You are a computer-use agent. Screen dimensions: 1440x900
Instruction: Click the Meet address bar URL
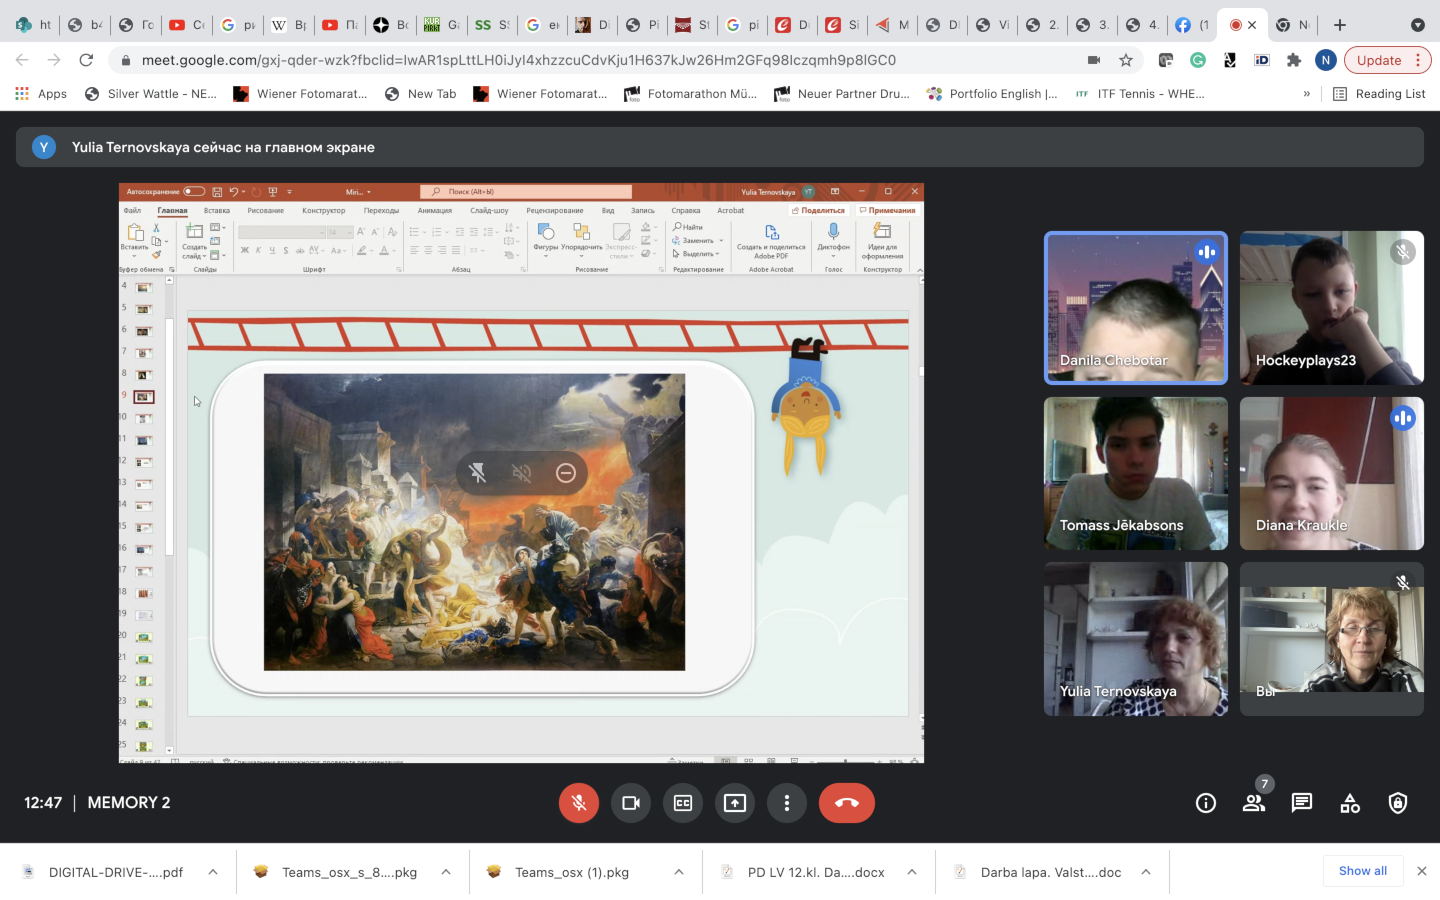[519, 60]
